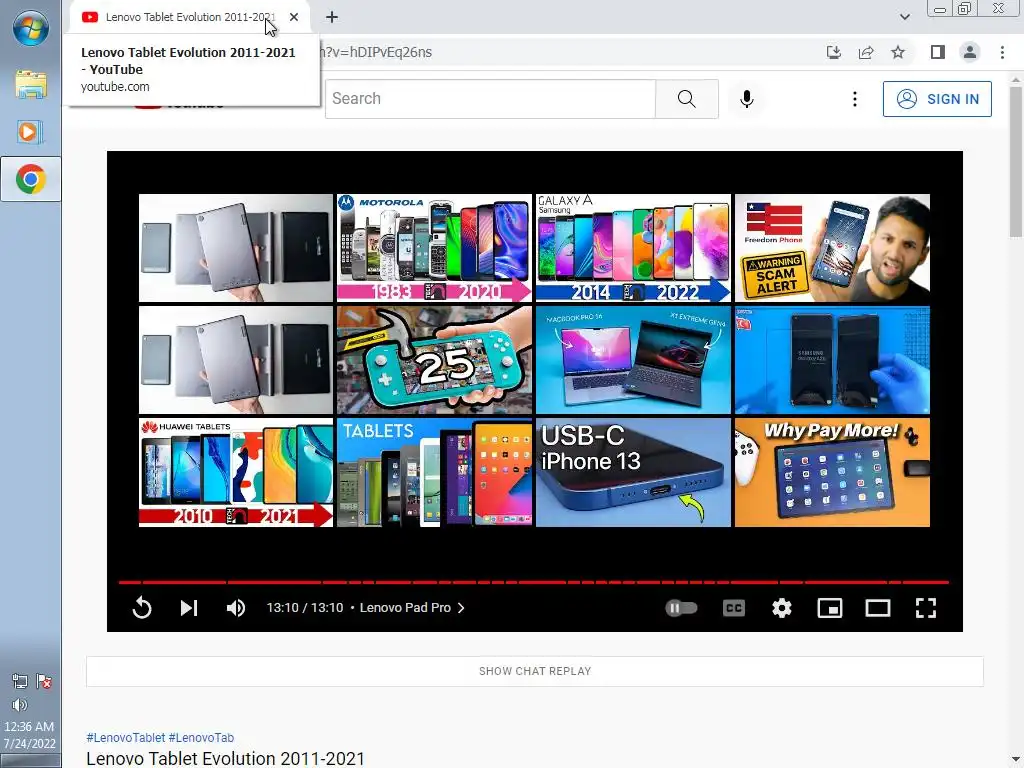Select the Lenovo Tablet Evolution browser tab
1024x768 pixels.
click(x=189, y=17)
